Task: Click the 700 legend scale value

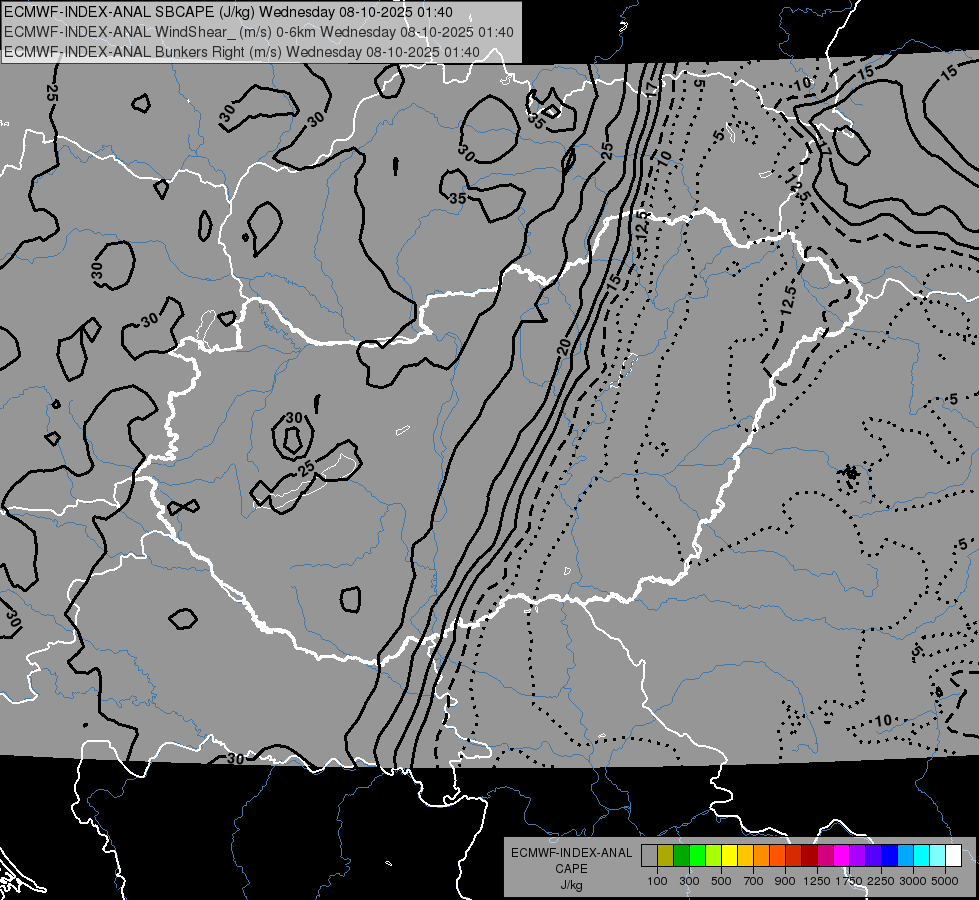Action: (754, 881)
